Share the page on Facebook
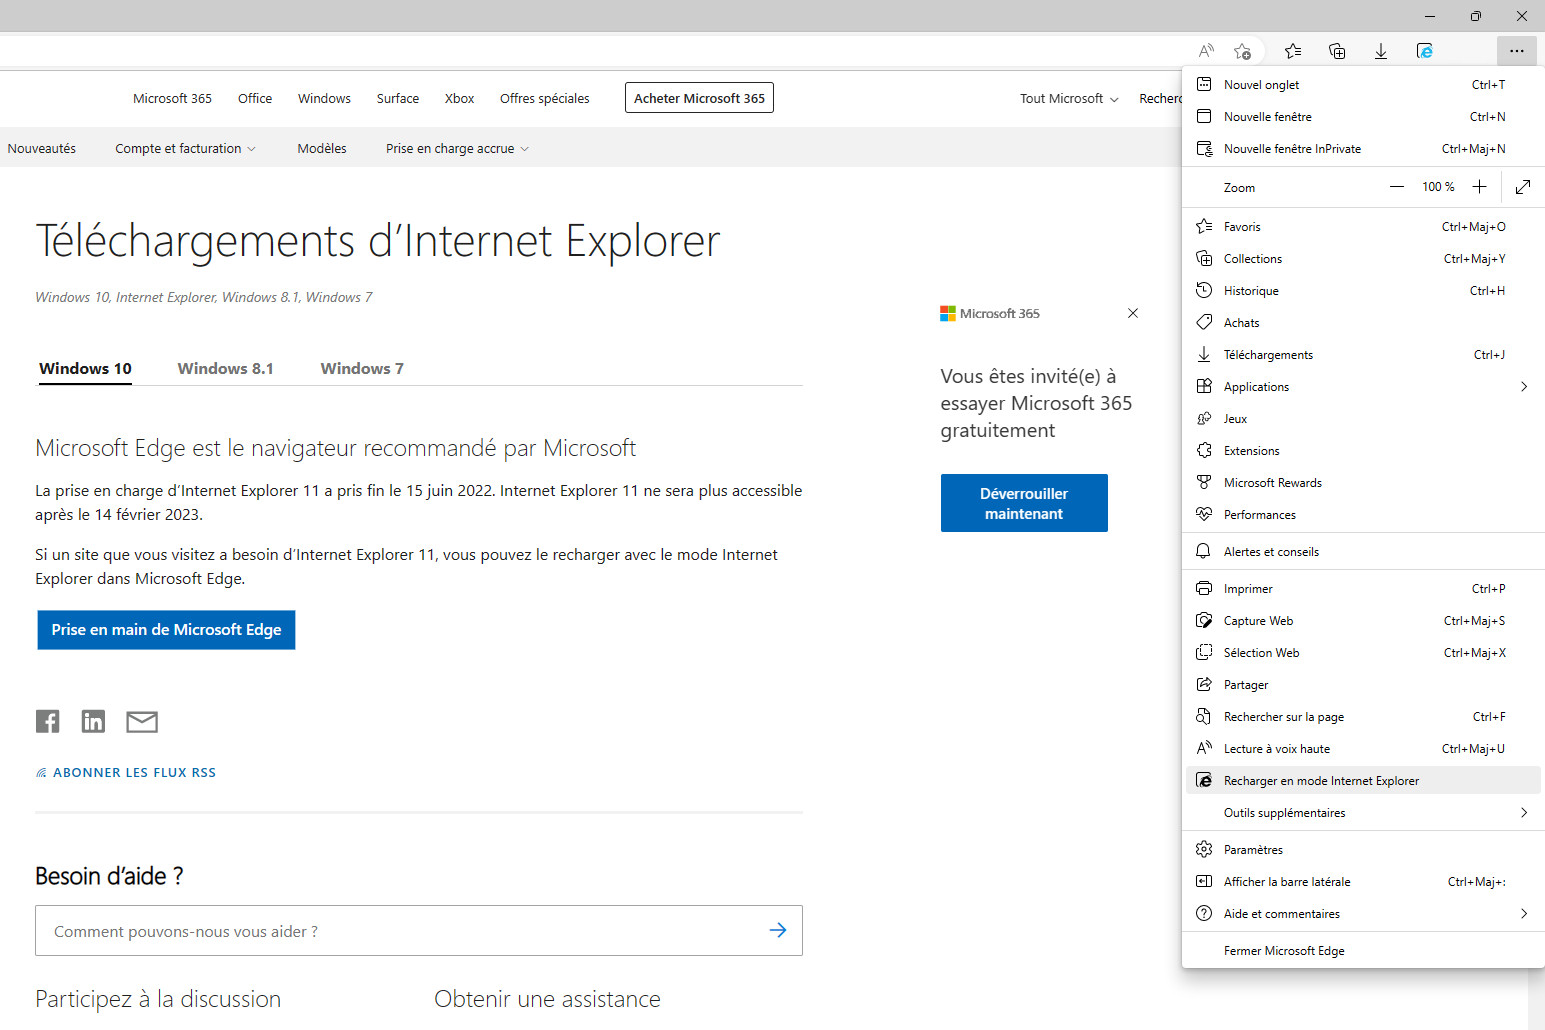Viewport: 1545px width, 1030px height. [x=48, y=721]
